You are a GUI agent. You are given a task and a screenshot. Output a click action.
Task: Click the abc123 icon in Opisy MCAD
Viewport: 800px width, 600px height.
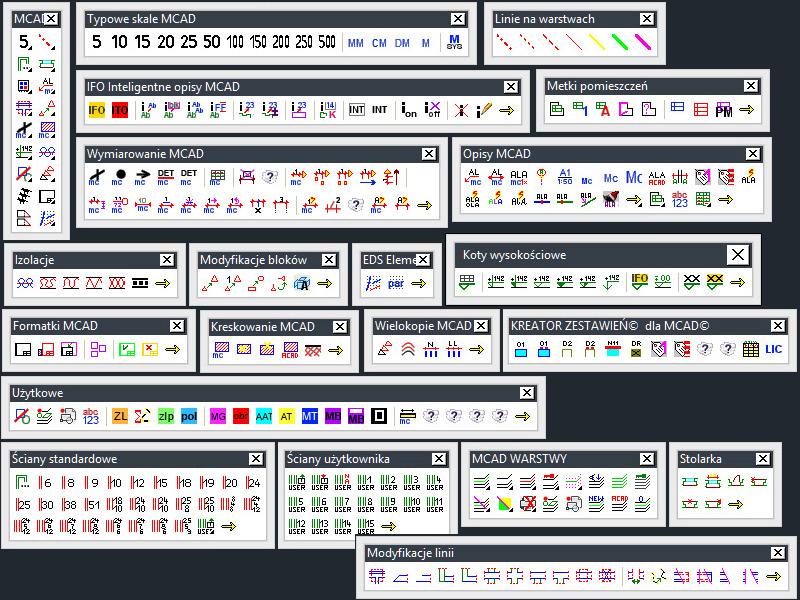coord(679,199)
